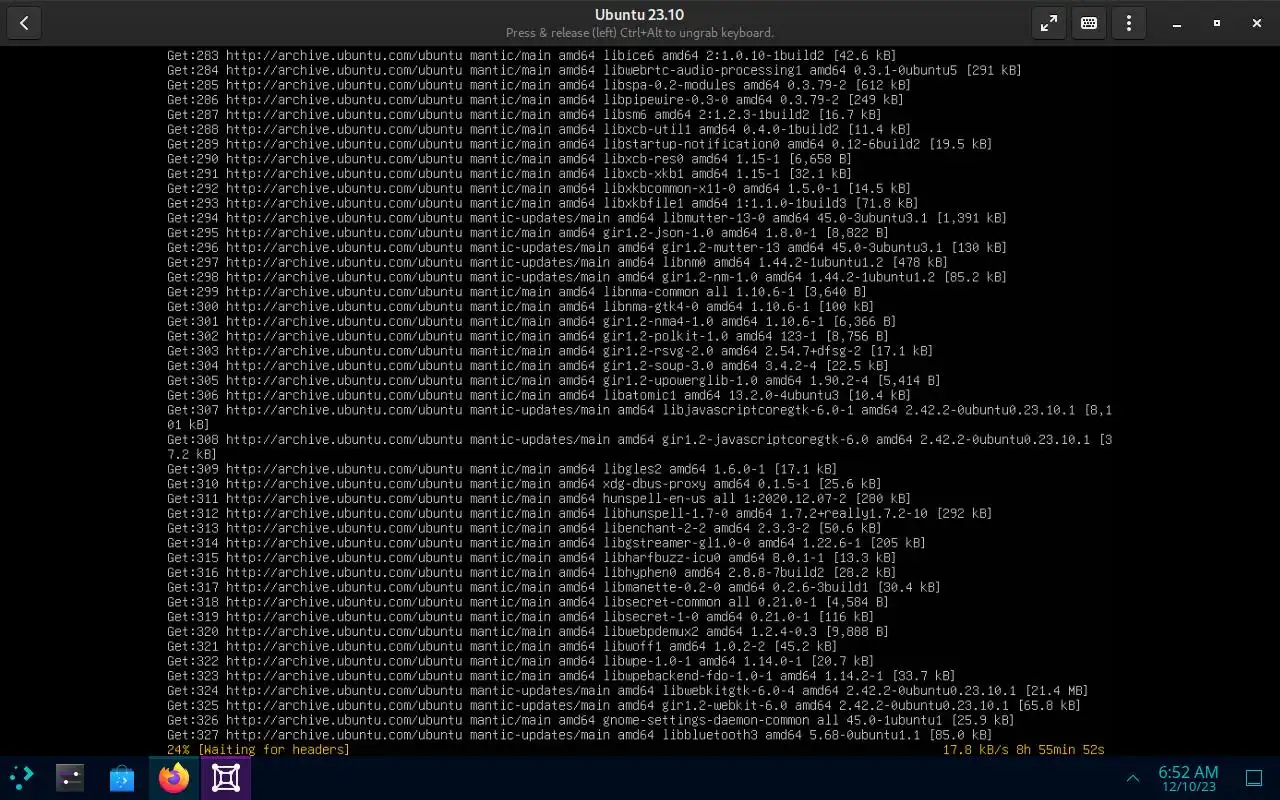Click the line Get:321 libwoff1
The width and height of the screenshot is (1280, 800).
pos(502,646)
